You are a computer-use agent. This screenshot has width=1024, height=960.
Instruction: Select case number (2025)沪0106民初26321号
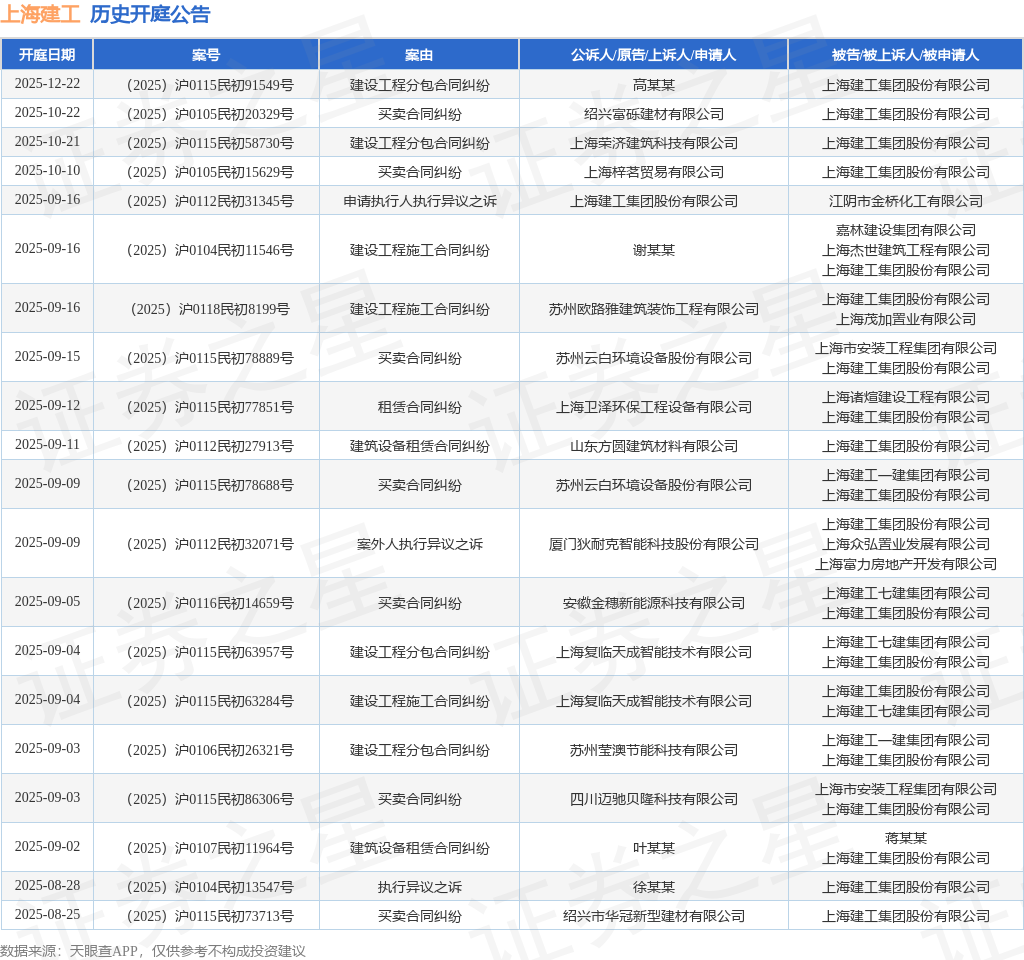[x=206, y=750]
